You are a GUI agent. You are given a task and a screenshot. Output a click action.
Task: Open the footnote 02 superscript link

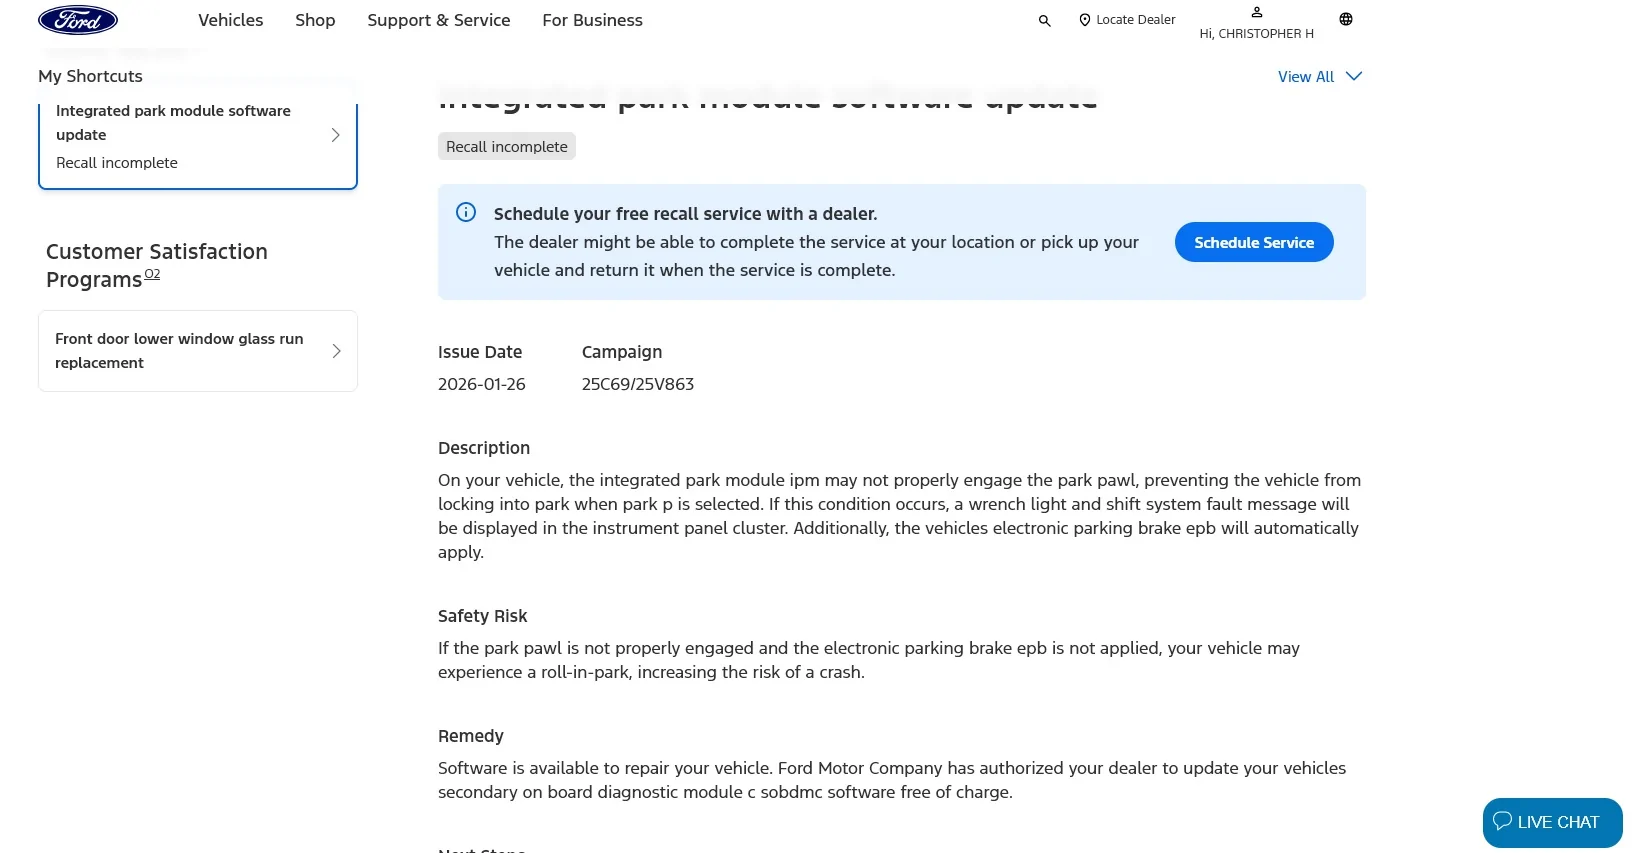click(152, 274)
